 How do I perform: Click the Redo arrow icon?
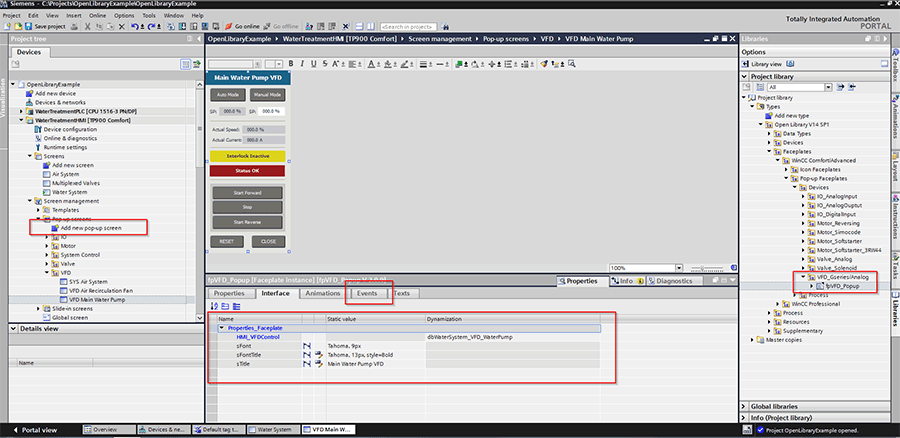[x=152, y=26]
